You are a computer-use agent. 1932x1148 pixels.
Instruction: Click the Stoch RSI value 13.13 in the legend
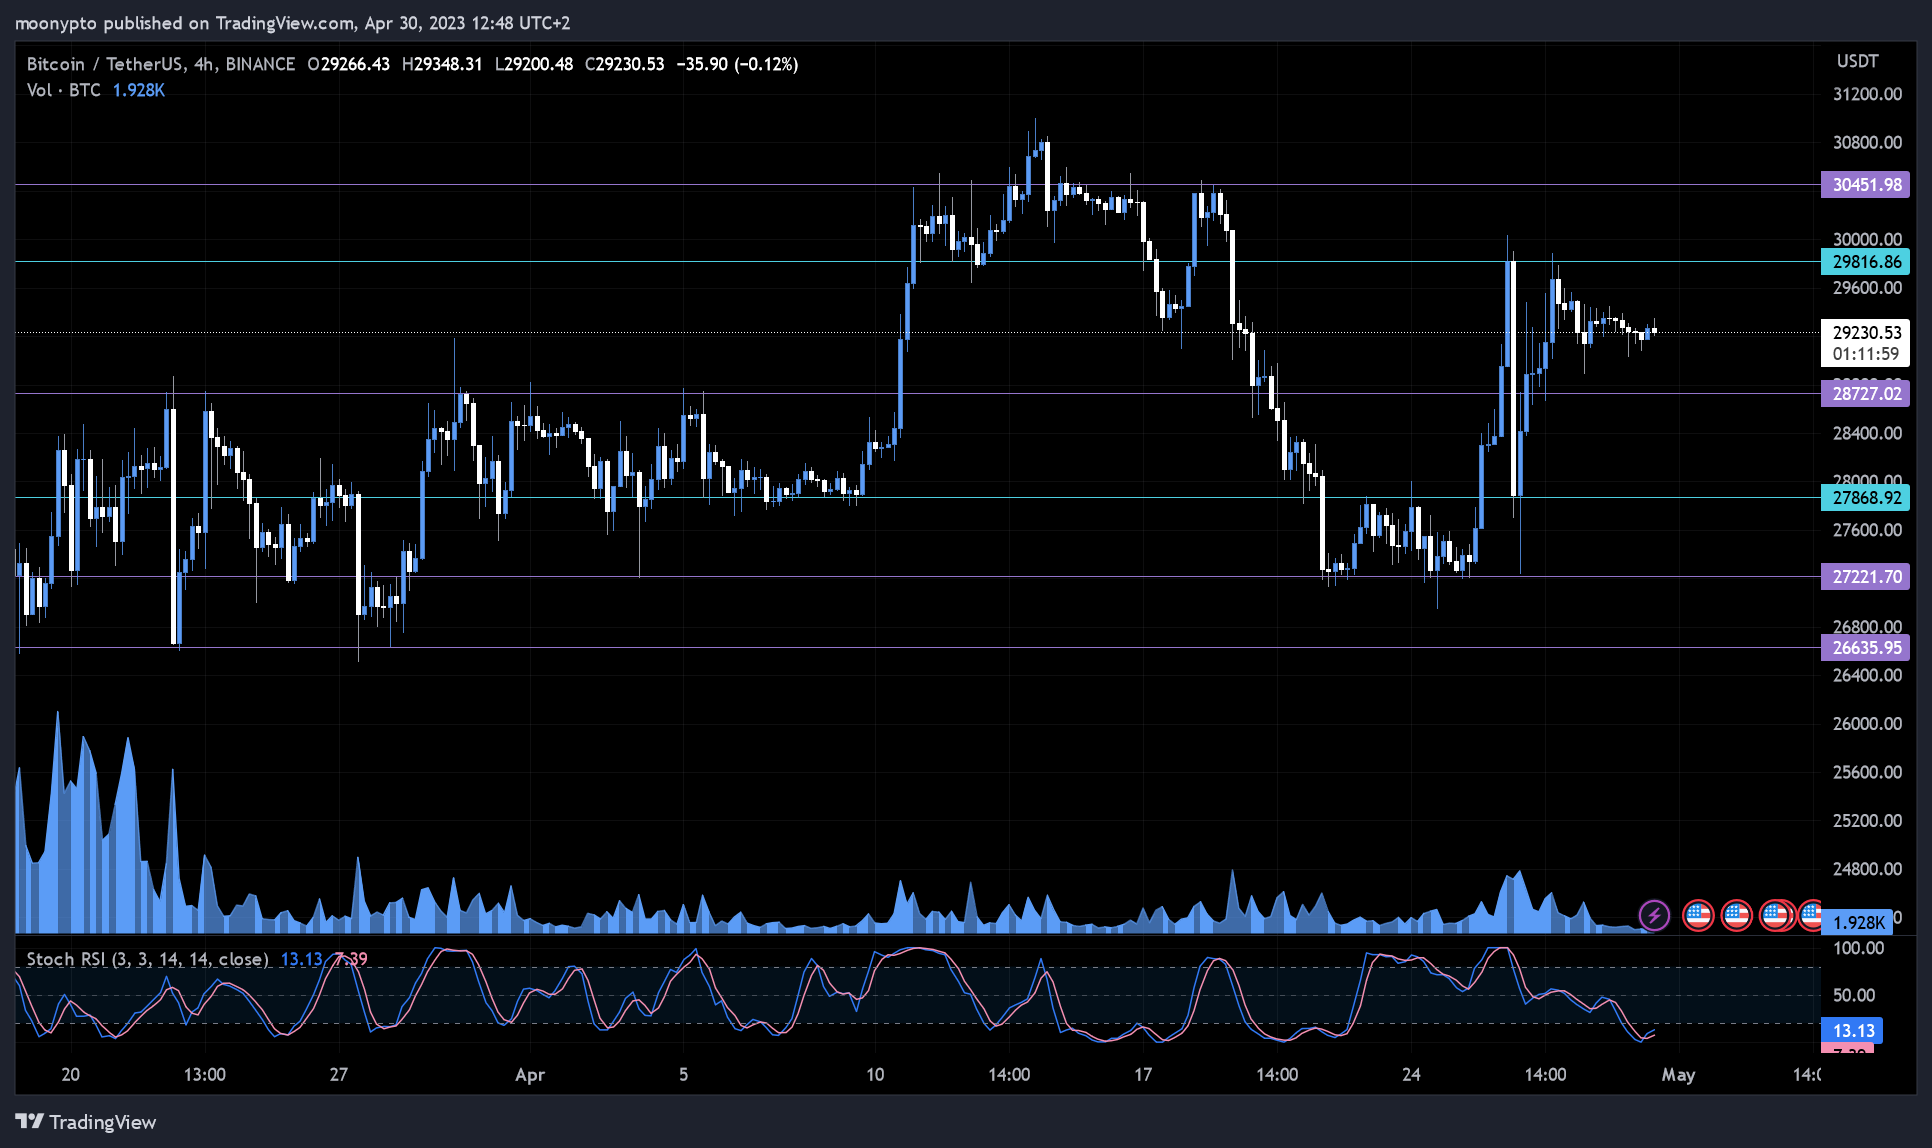coord(301,959)
